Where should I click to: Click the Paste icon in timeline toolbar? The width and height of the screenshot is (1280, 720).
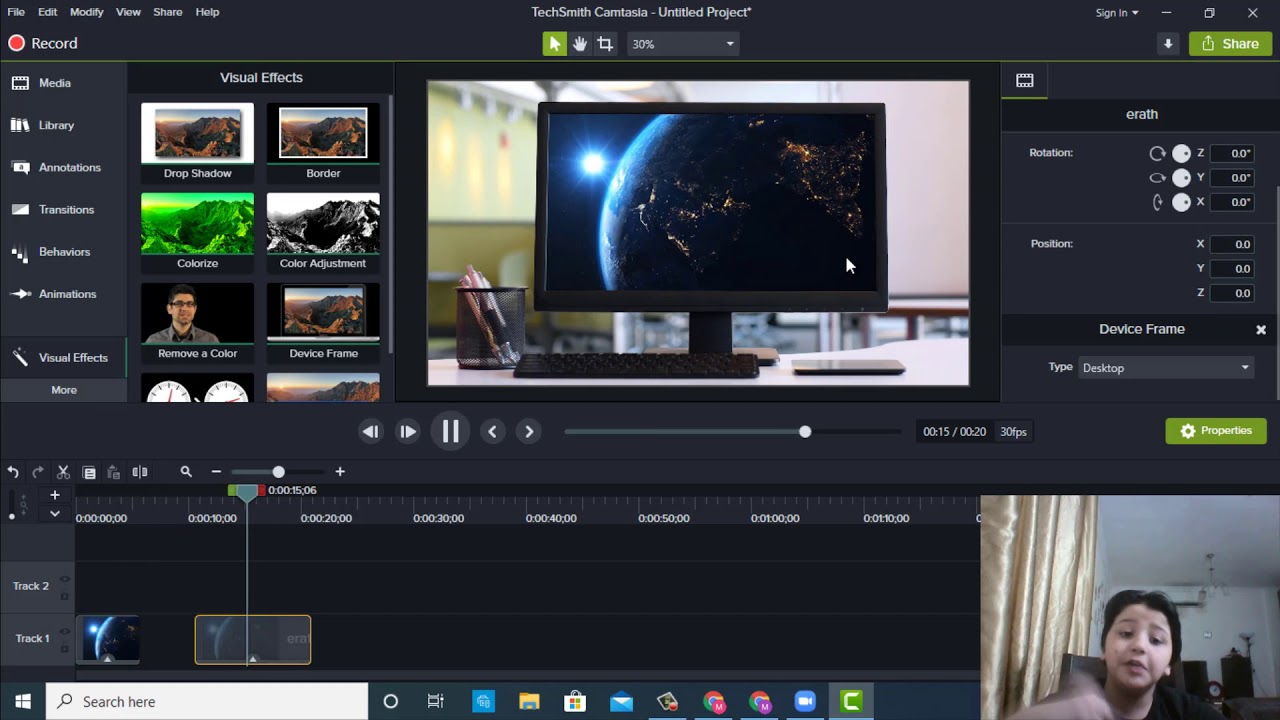tap(113, 472)
